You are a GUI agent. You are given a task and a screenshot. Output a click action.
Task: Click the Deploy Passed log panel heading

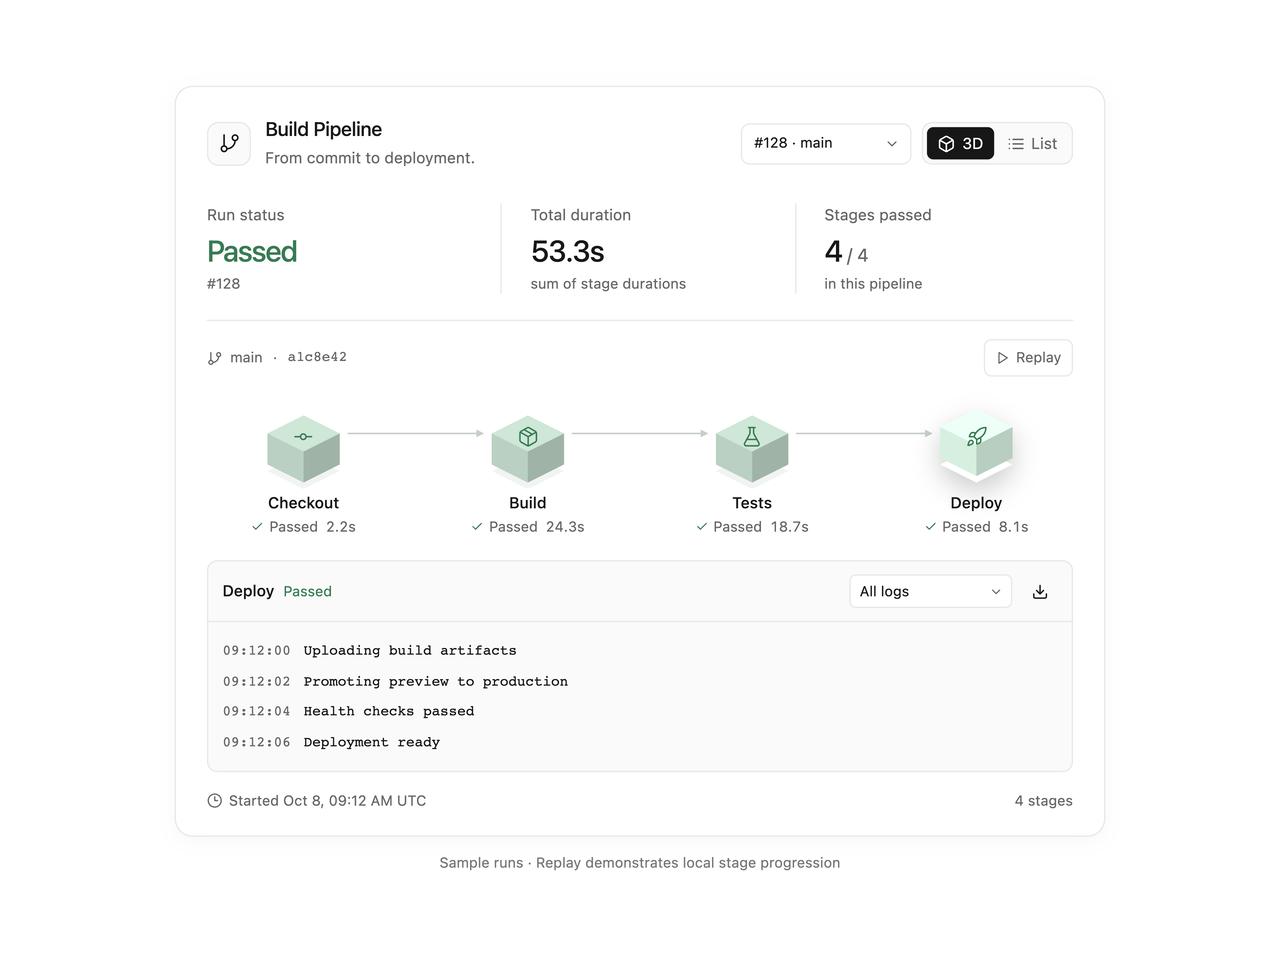(x=277, y=592)
